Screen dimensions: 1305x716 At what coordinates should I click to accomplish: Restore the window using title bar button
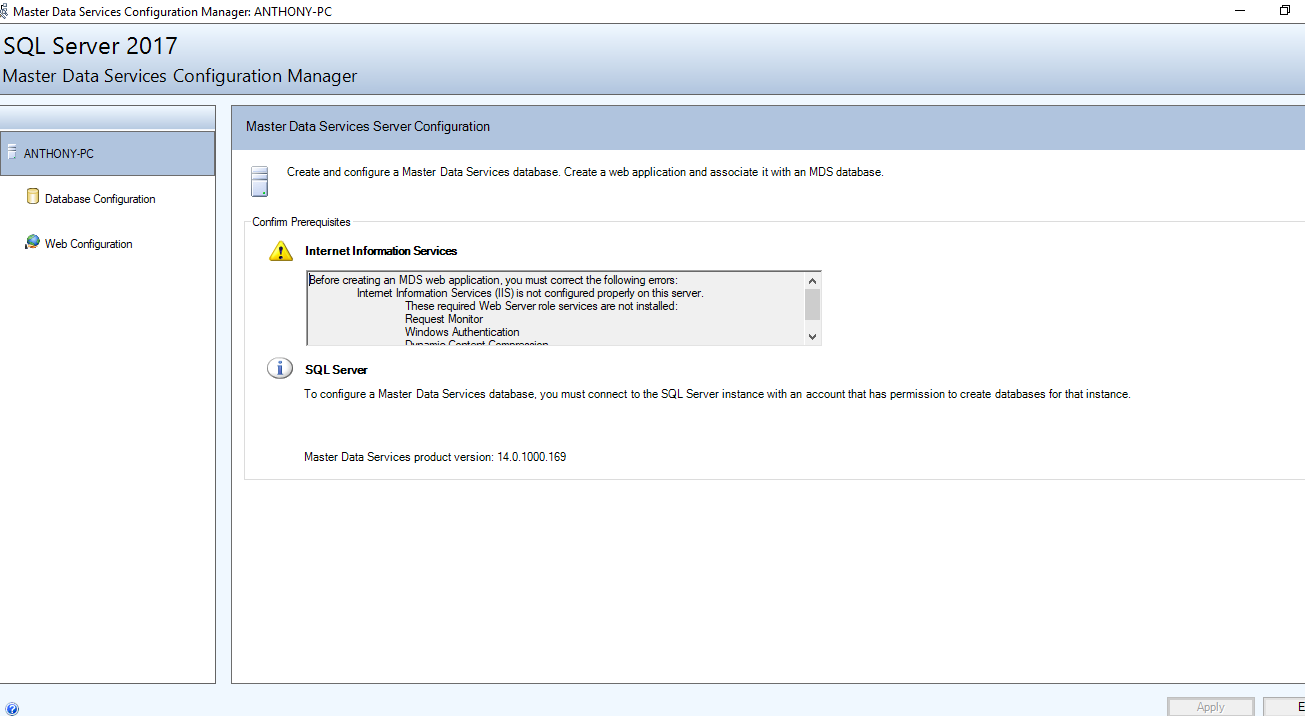click(x=1285, y=10)
